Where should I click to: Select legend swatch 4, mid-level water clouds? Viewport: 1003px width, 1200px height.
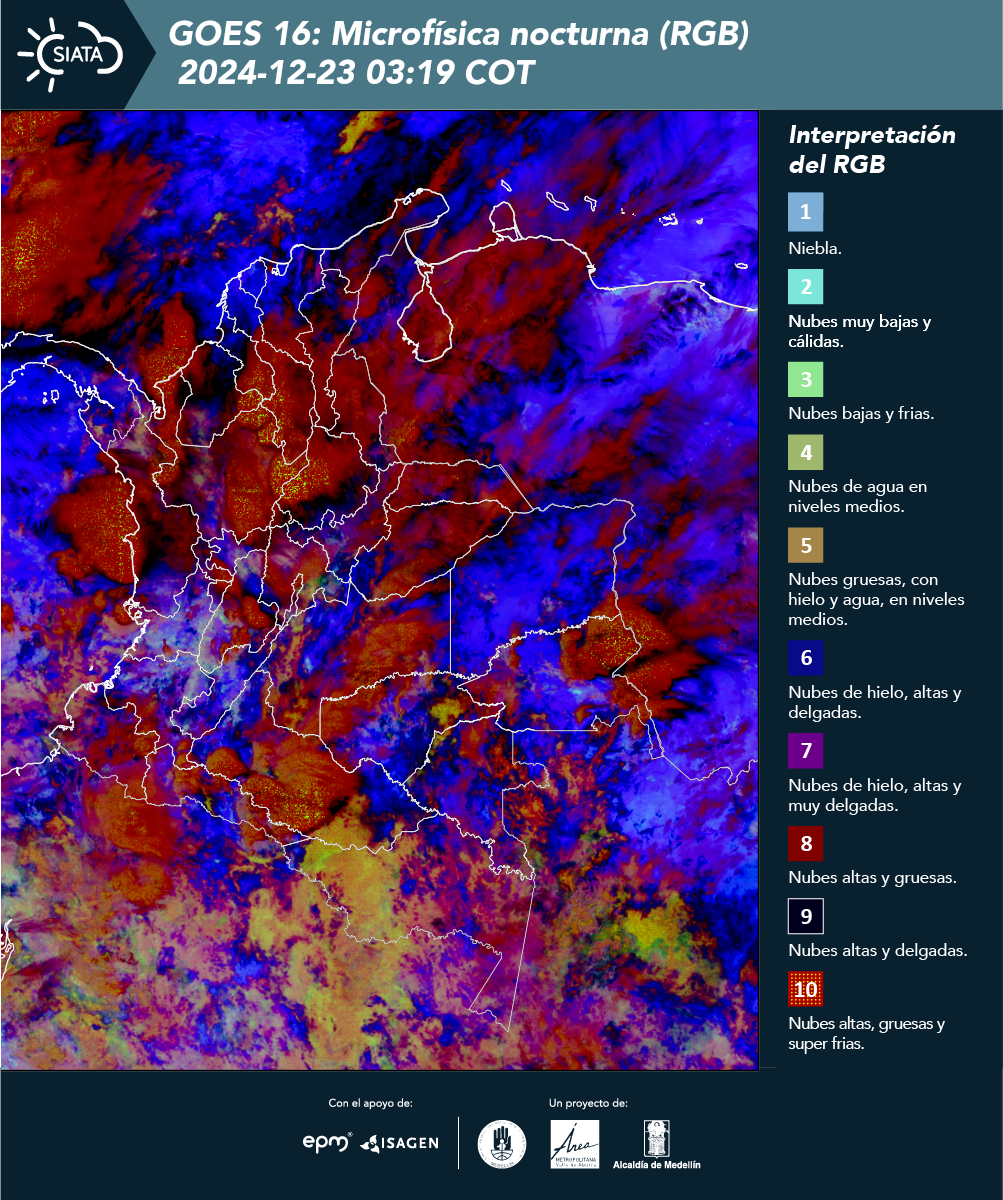pos(805,454)
